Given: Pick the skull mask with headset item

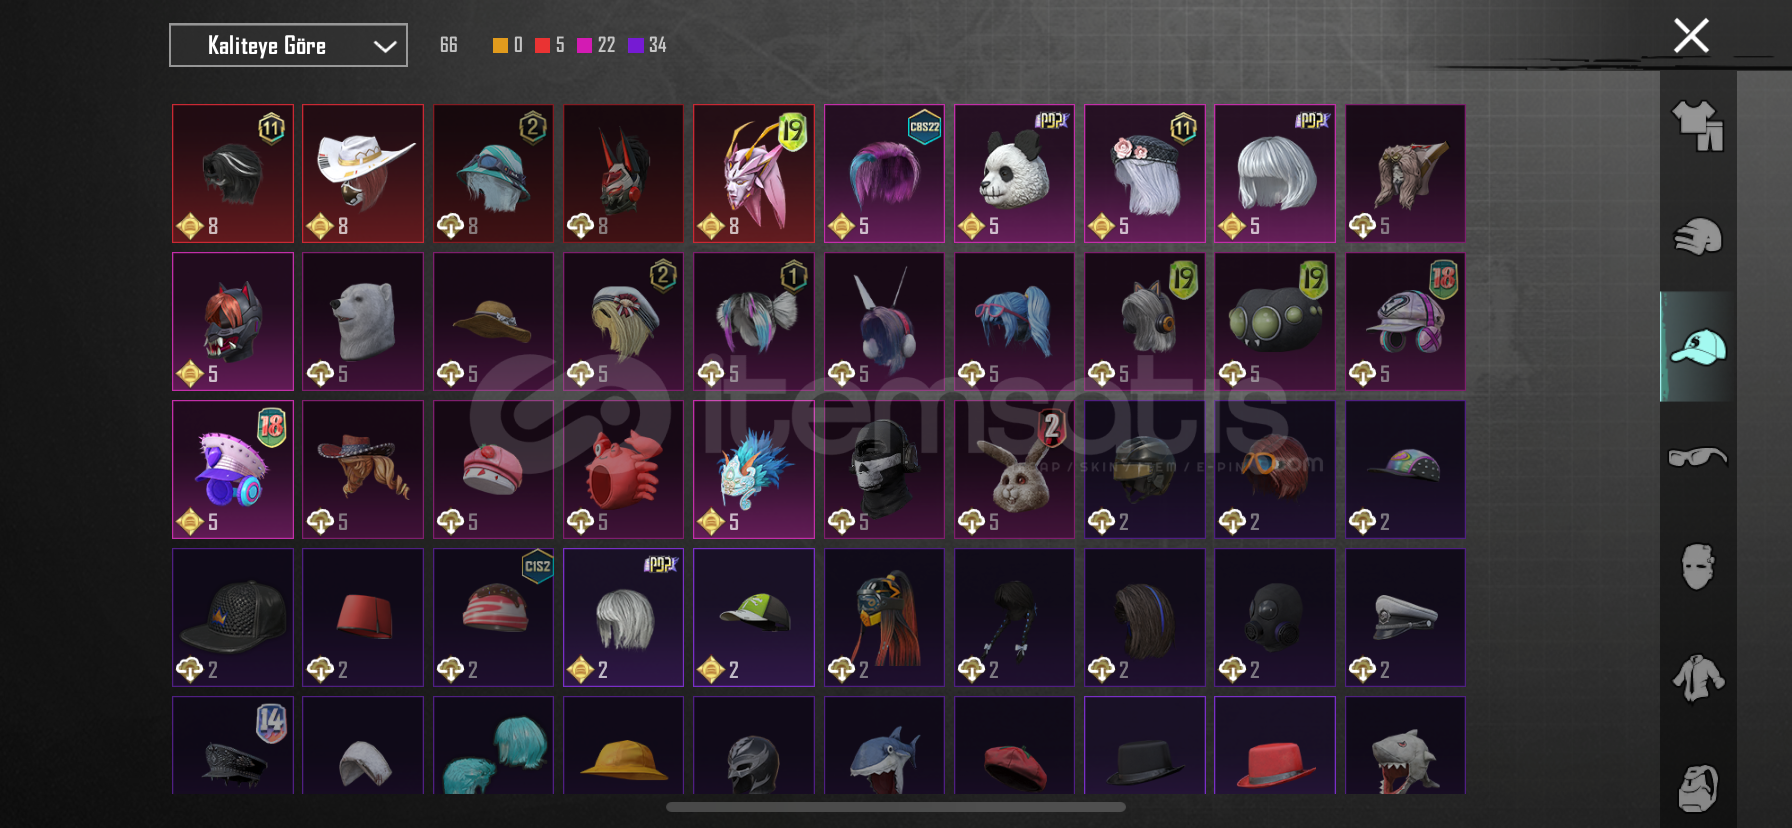Looking at the screenshot, I should click(884, 469).
